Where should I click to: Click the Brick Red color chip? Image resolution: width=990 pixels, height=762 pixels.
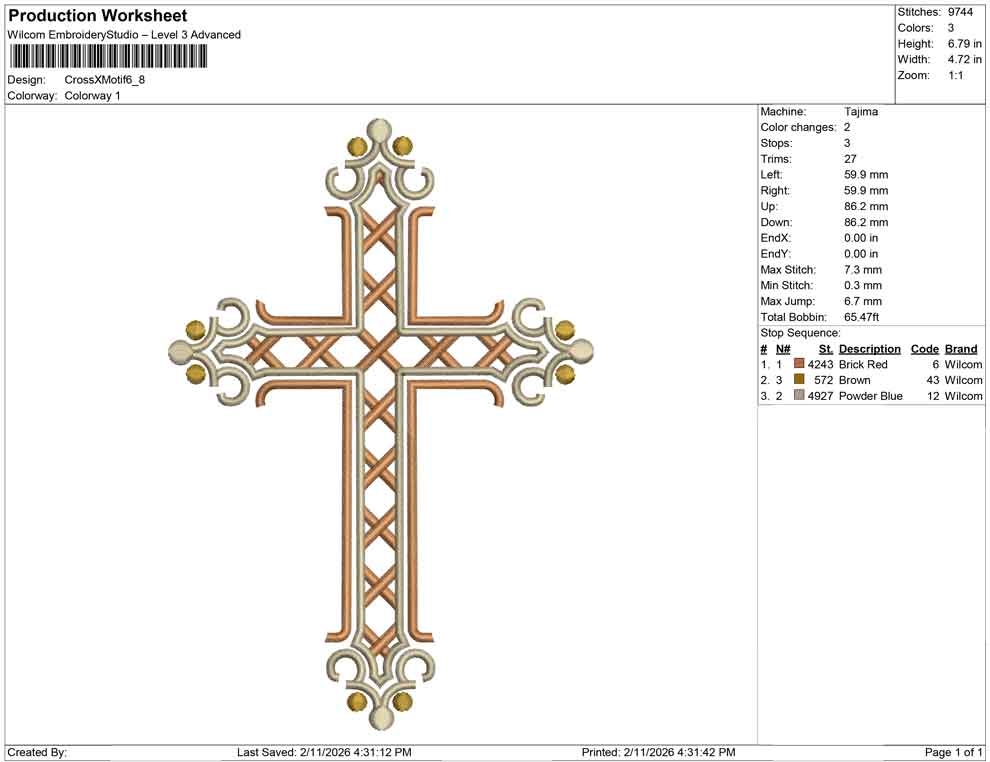[x=799, y=364]
